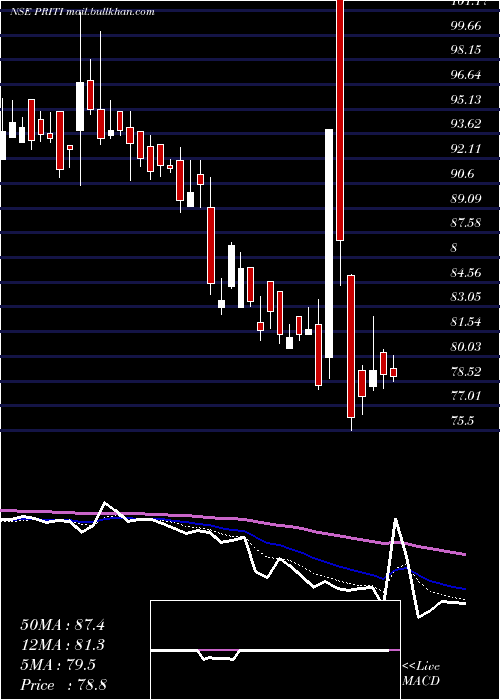Select the 75.5 price axis label
Viewport: 500px width, 700px height.
point(462,421)
